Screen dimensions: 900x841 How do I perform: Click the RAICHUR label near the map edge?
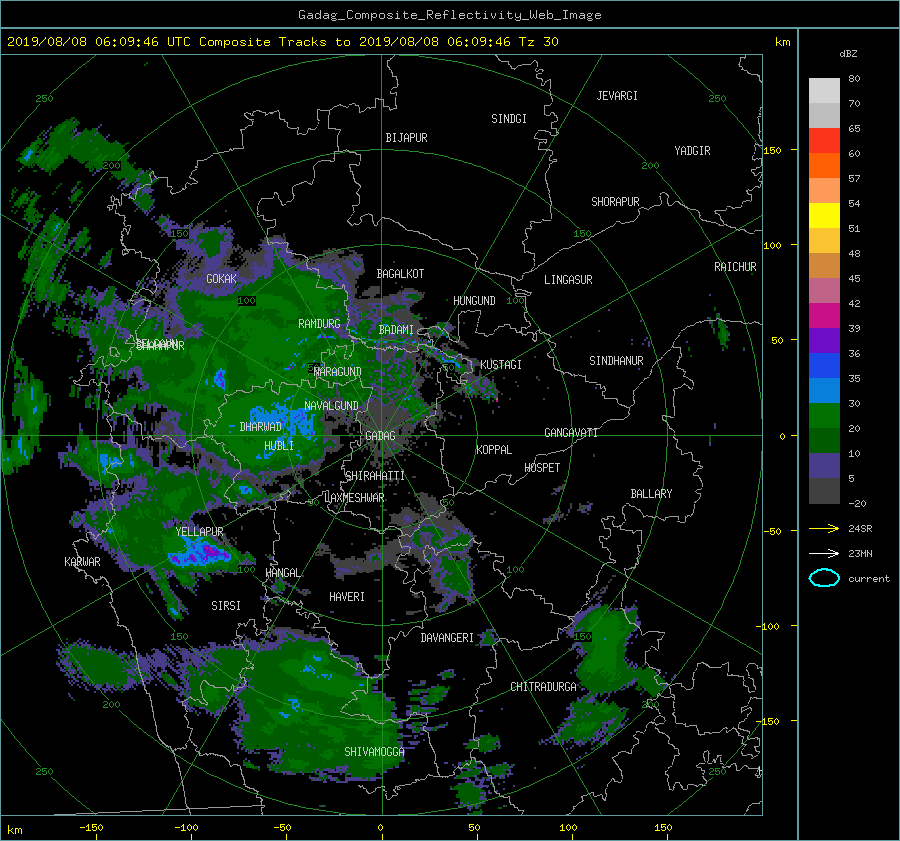735,267
